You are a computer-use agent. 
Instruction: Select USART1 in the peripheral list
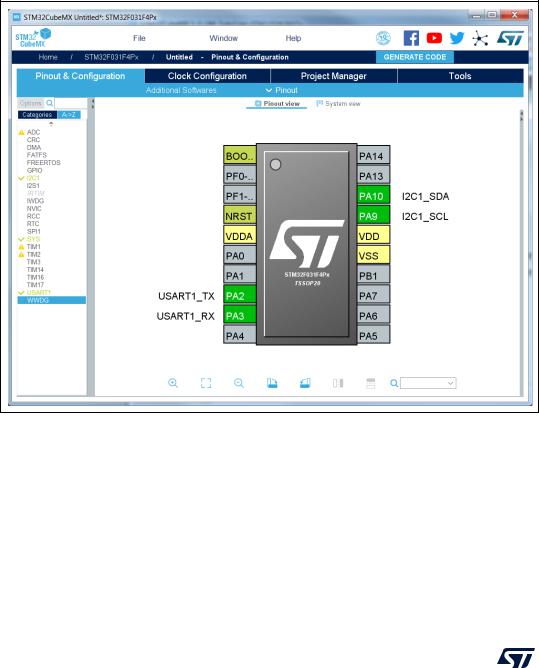click(39, 293)
